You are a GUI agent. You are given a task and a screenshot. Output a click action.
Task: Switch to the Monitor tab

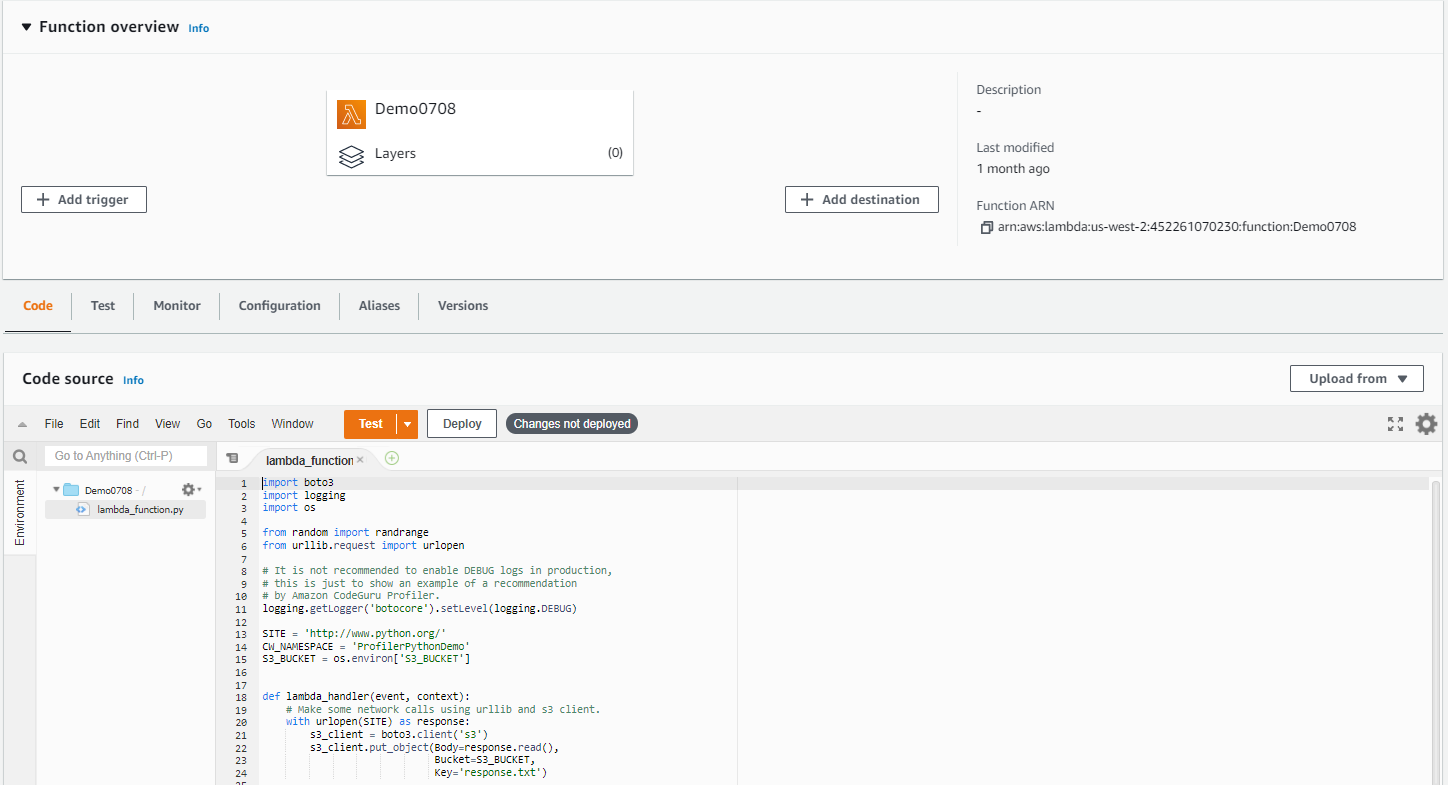pyautogui.click(x=176, y=306)
